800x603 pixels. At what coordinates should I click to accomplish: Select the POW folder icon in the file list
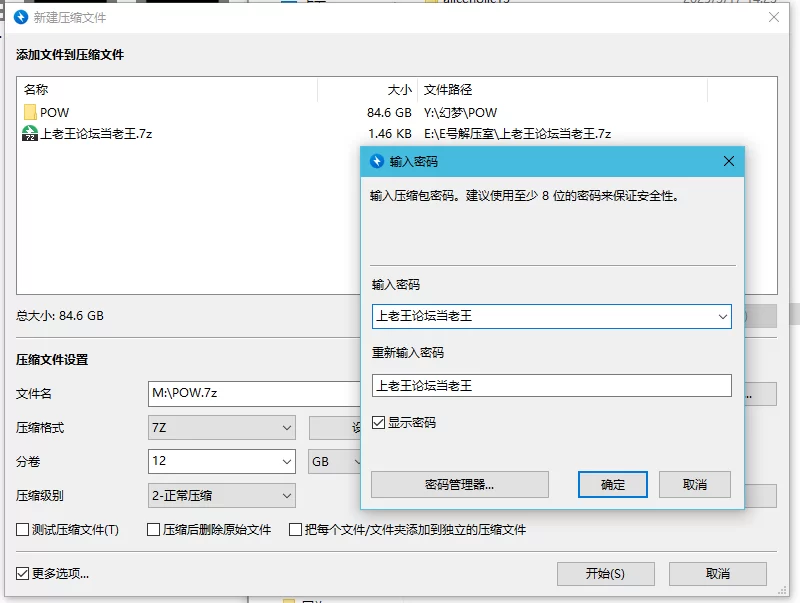pyautogui.click(x=30, y=112)
